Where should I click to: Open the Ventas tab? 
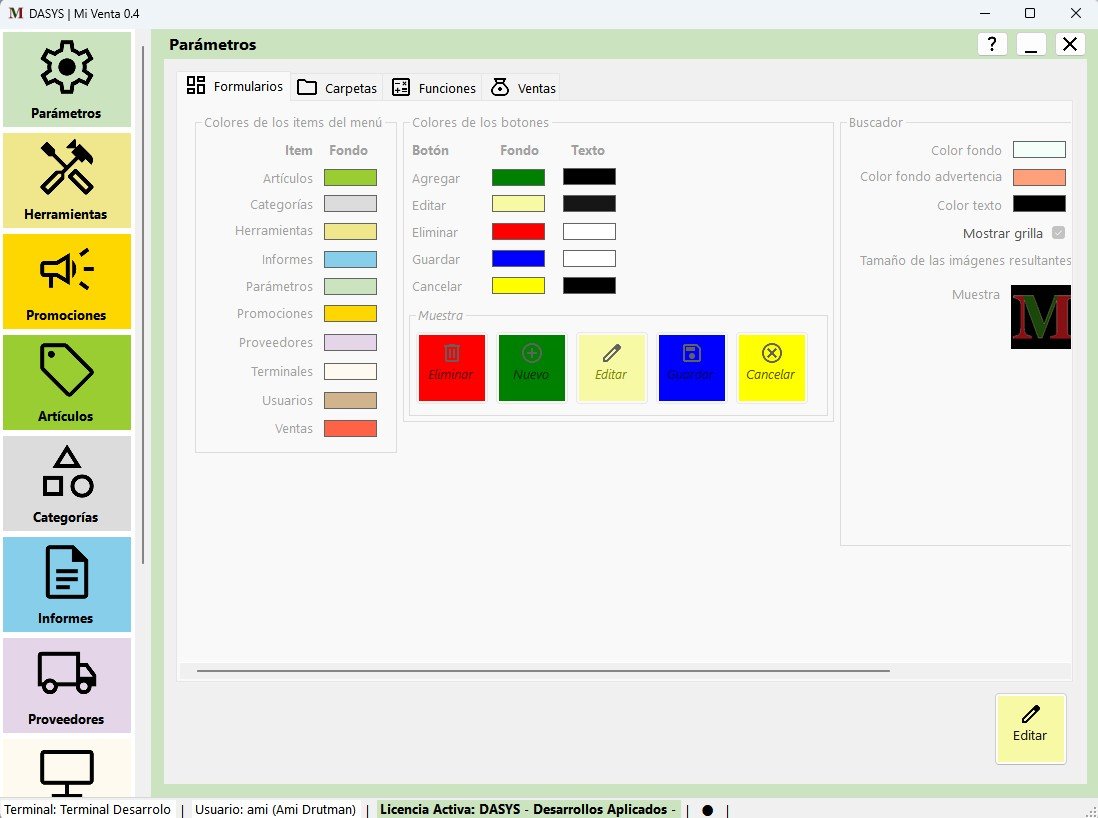point(523,88)
